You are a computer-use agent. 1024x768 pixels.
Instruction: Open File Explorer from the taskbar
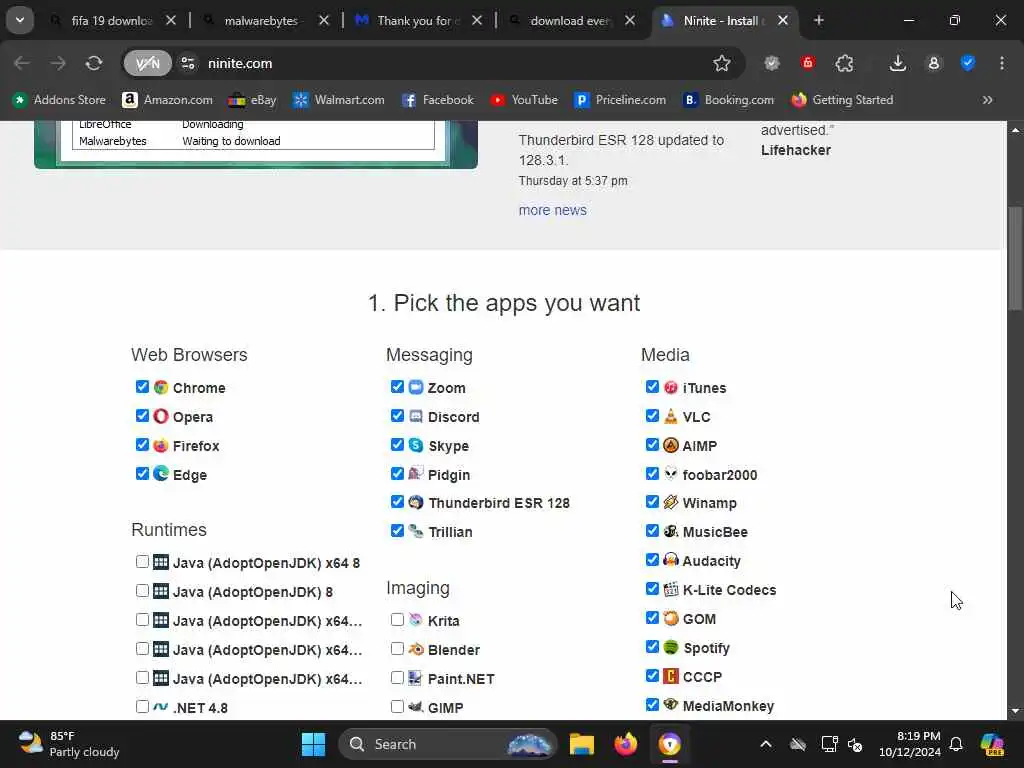(581, 744)
